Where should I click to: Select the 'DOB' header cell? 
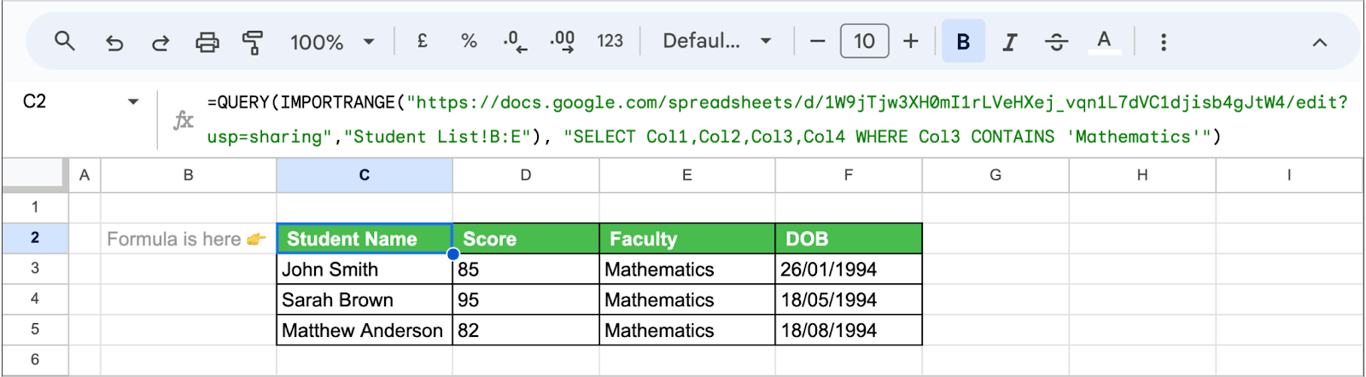pos(848,238)
